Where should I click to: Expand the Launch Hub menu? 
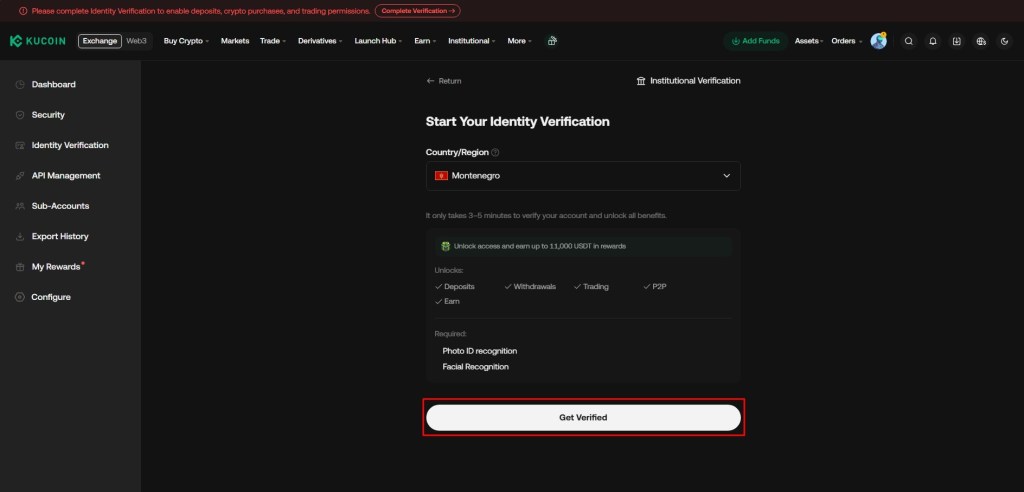tap(378, 41)
